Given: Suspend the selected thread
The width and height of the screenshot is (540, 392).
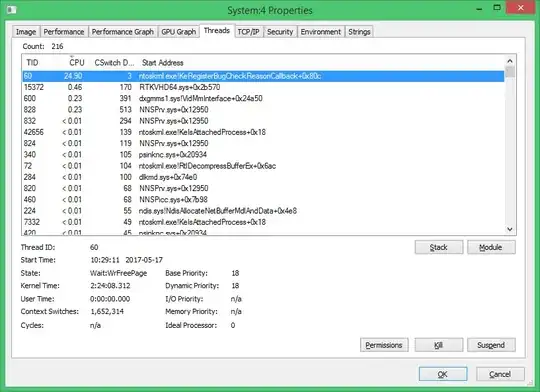Looking at the screenshot, I should [491, 345].
